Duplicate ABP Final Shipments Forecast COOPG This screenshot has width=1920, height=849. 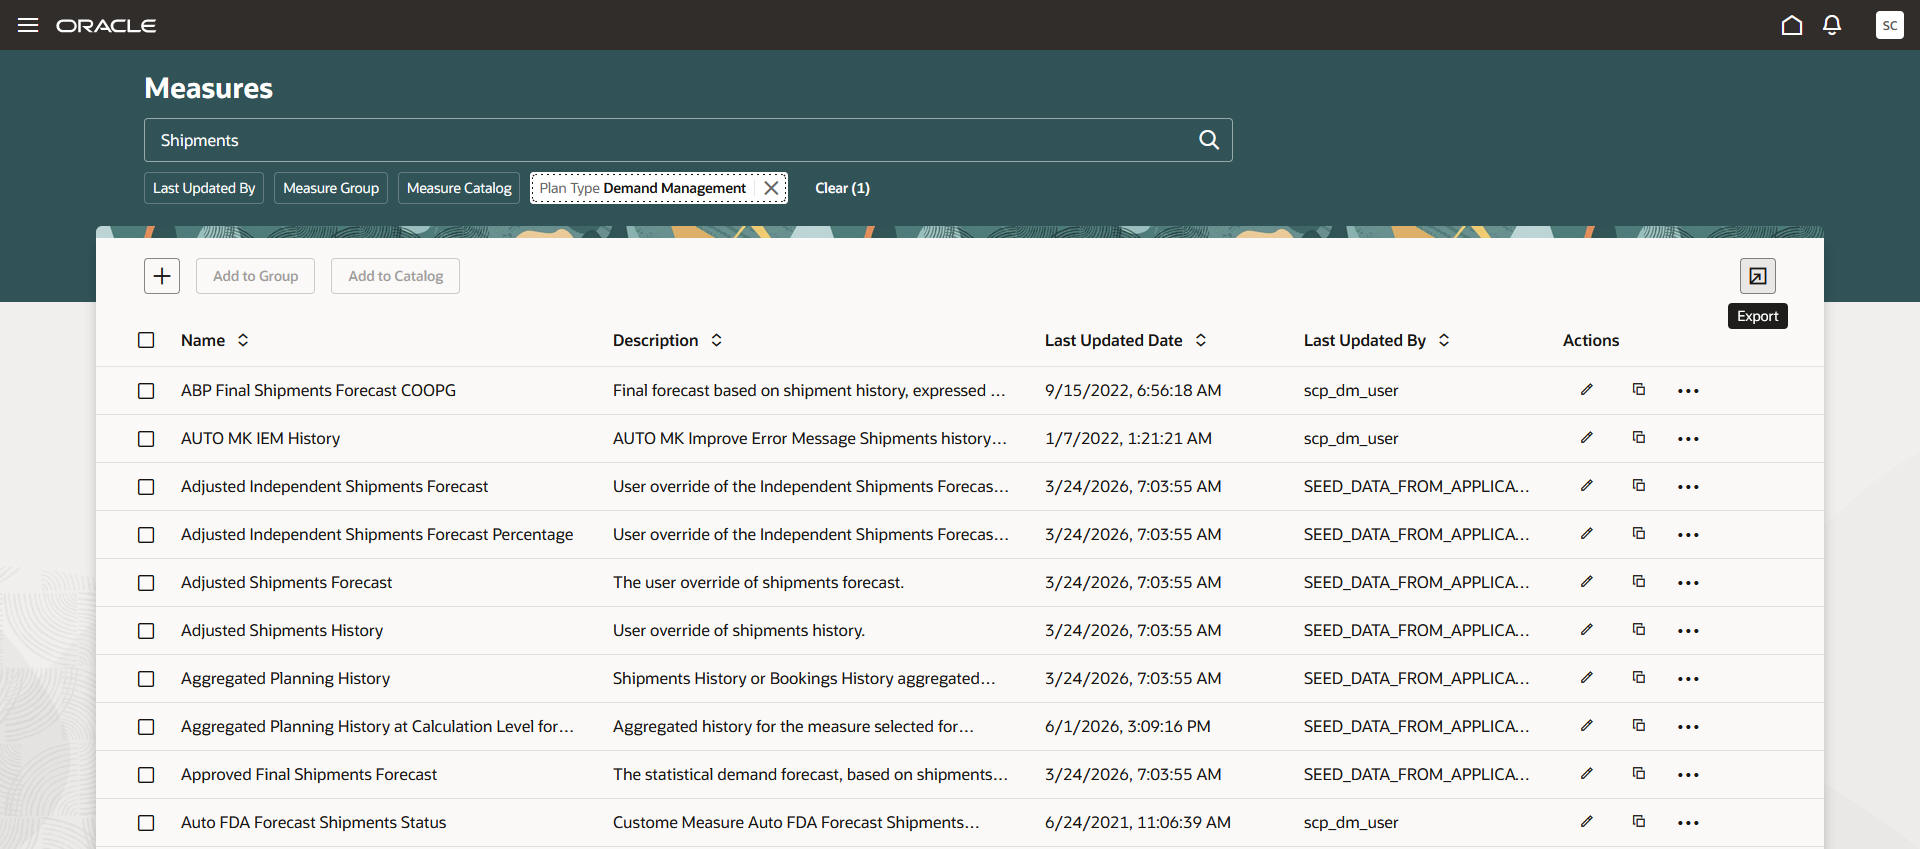[x=1638, y=390]
